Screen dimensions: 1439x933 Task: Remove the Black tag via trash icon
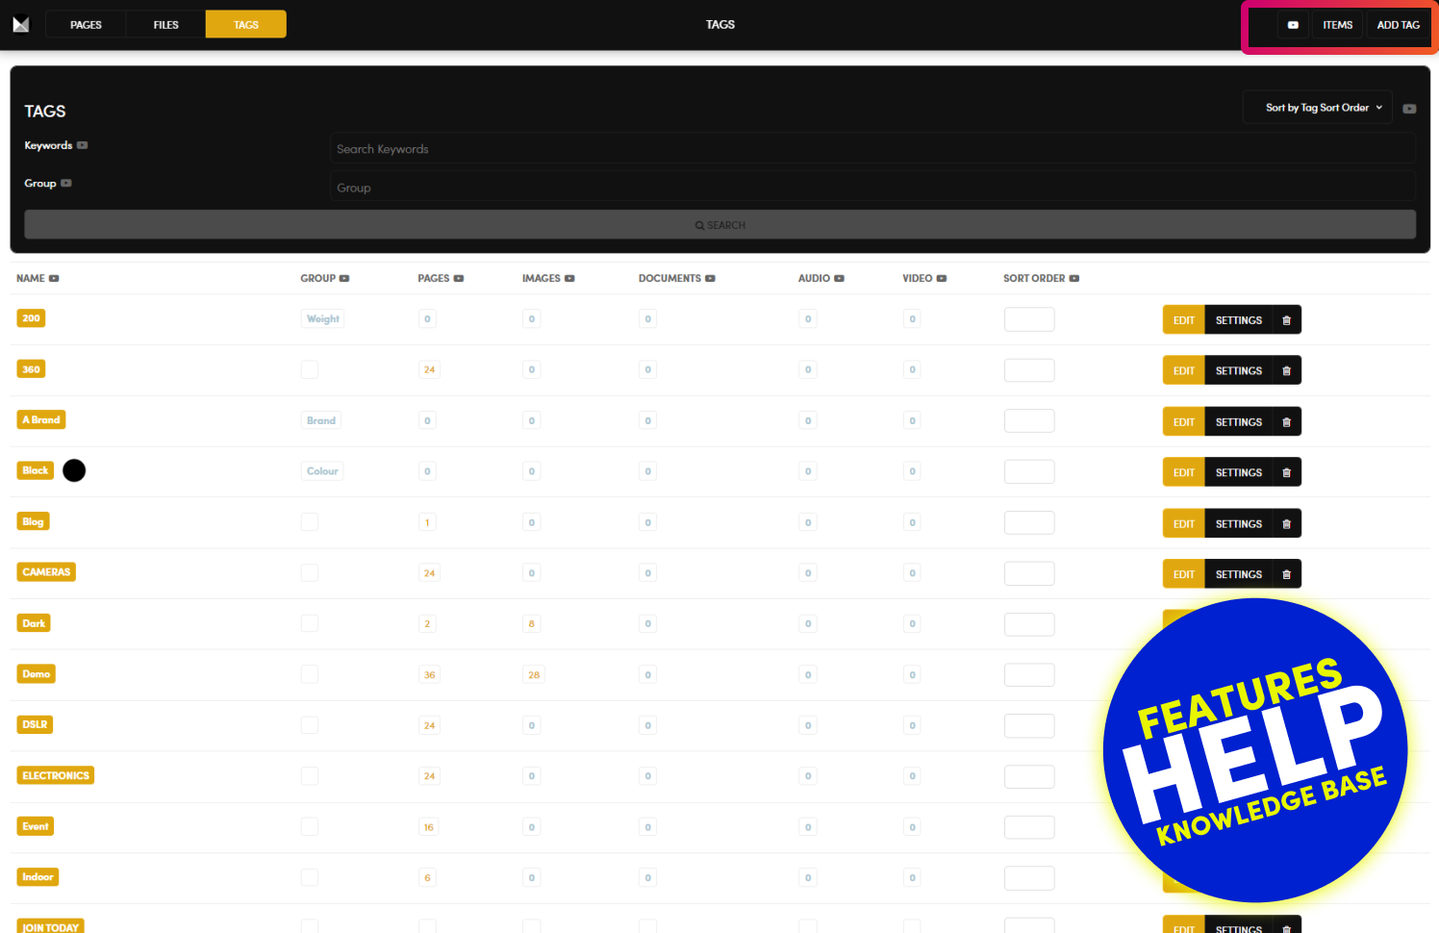pyautogui.click(x=1286, y=472)
